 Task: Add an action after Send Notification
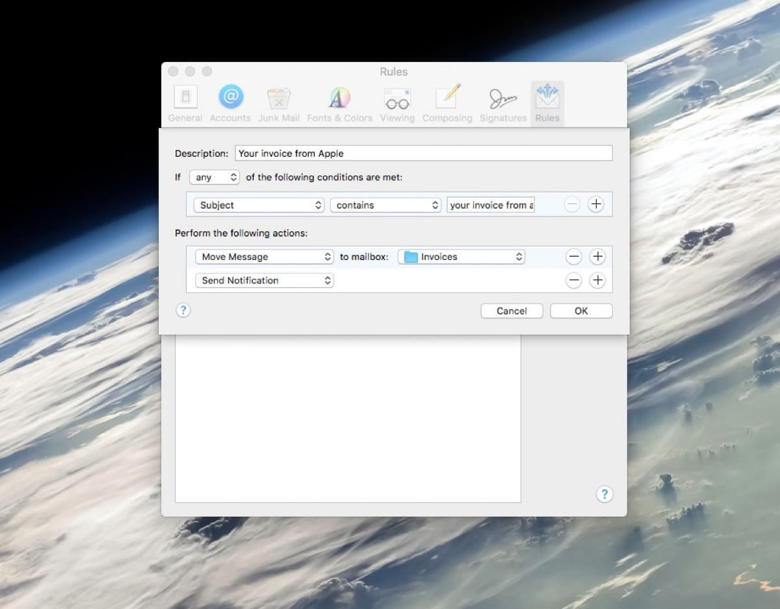pos(597,281)
